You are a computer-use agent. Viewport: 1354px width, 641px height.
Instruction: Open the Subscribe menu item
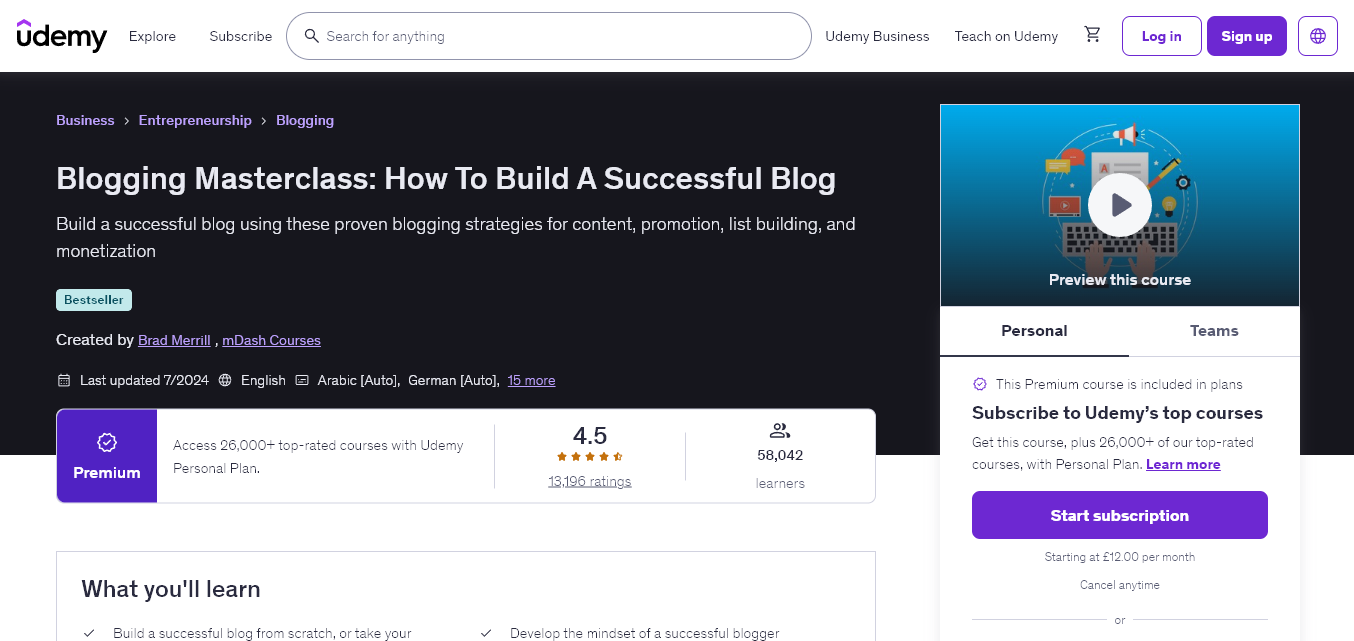click(241, 36)
